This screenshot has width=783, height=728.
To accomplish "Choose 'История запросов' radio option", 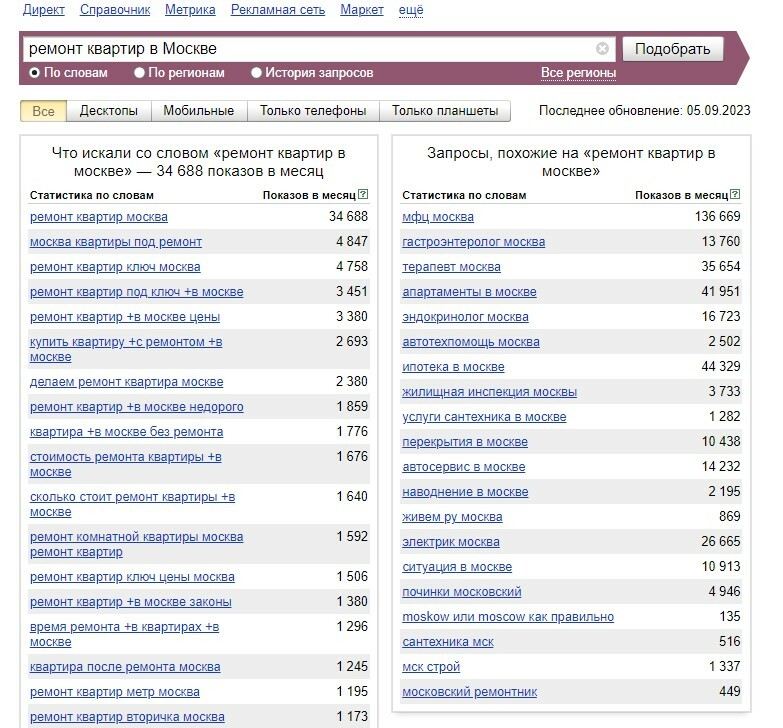I will point(257,73).
